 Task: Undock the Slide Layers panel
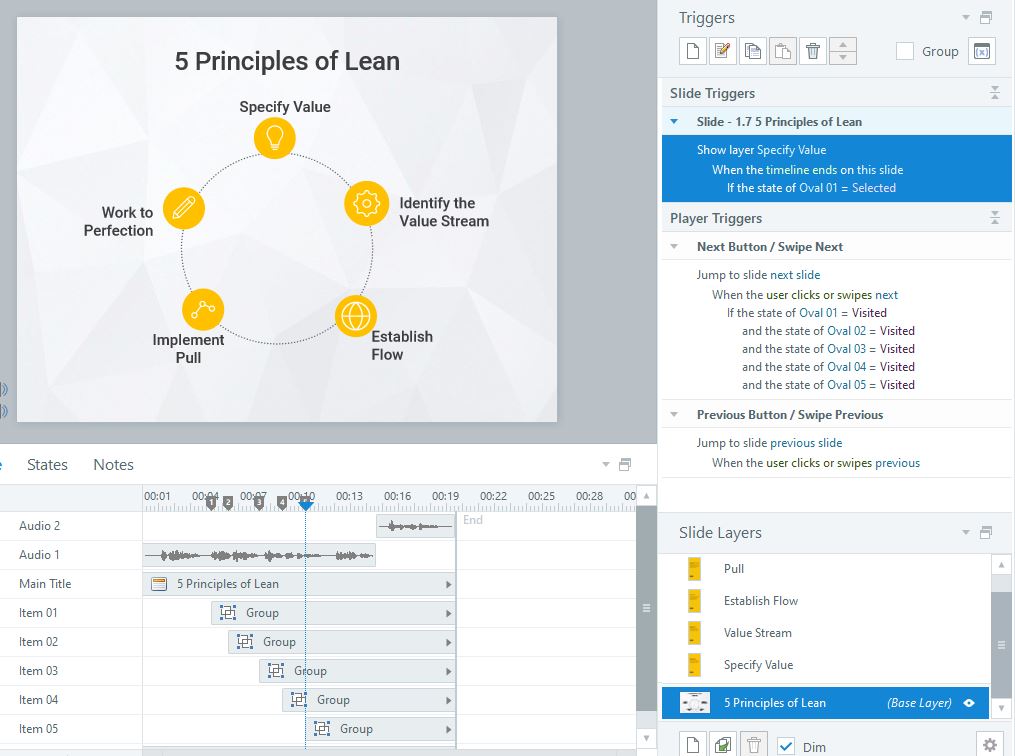(x=986, y=532)
